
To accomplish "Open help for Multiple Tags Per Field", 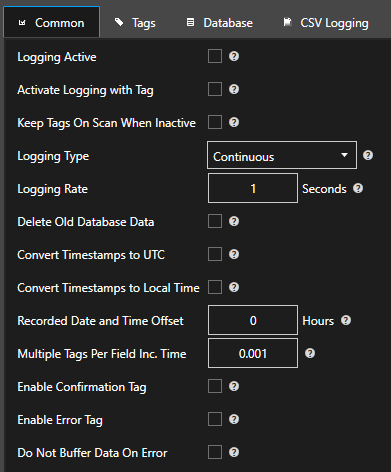I will click(310, 353).
